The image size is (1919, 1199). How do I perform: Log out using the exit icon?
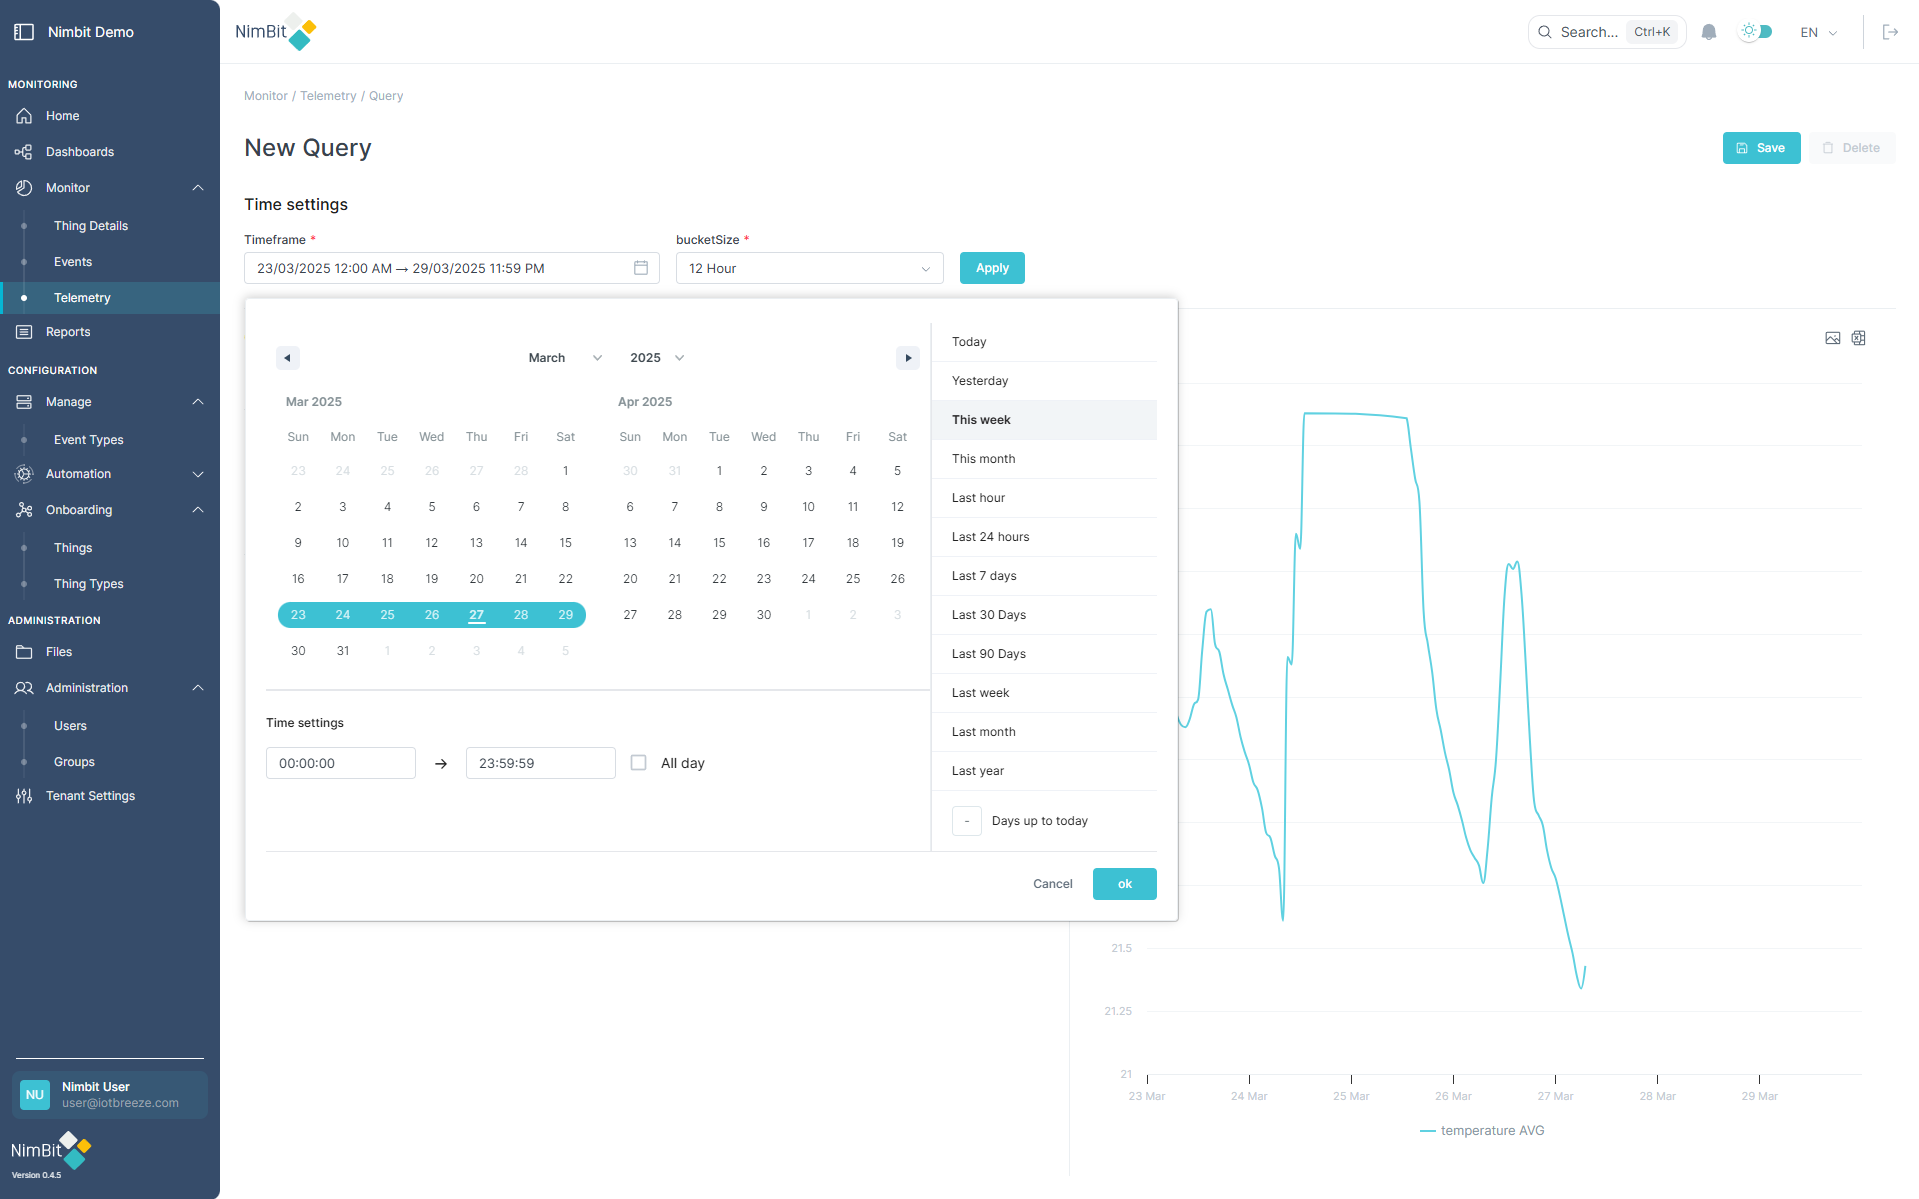(1891, 32)
